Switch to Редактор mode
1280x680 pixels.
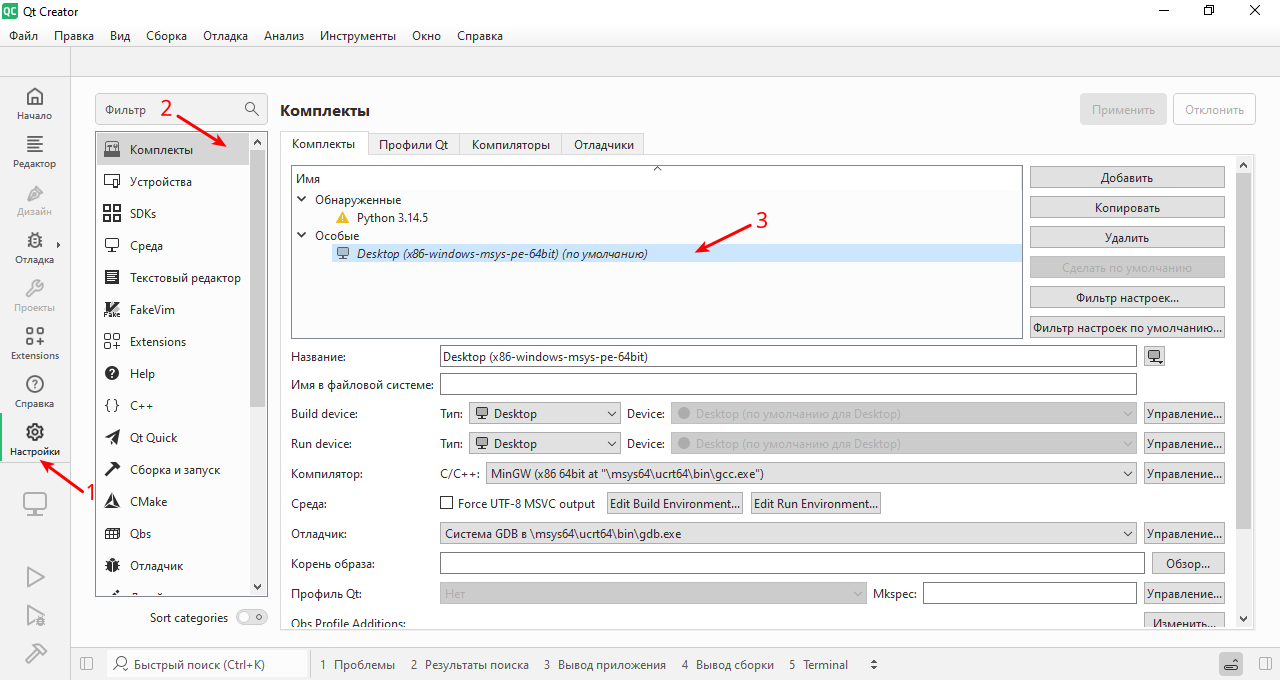point(35,152)
